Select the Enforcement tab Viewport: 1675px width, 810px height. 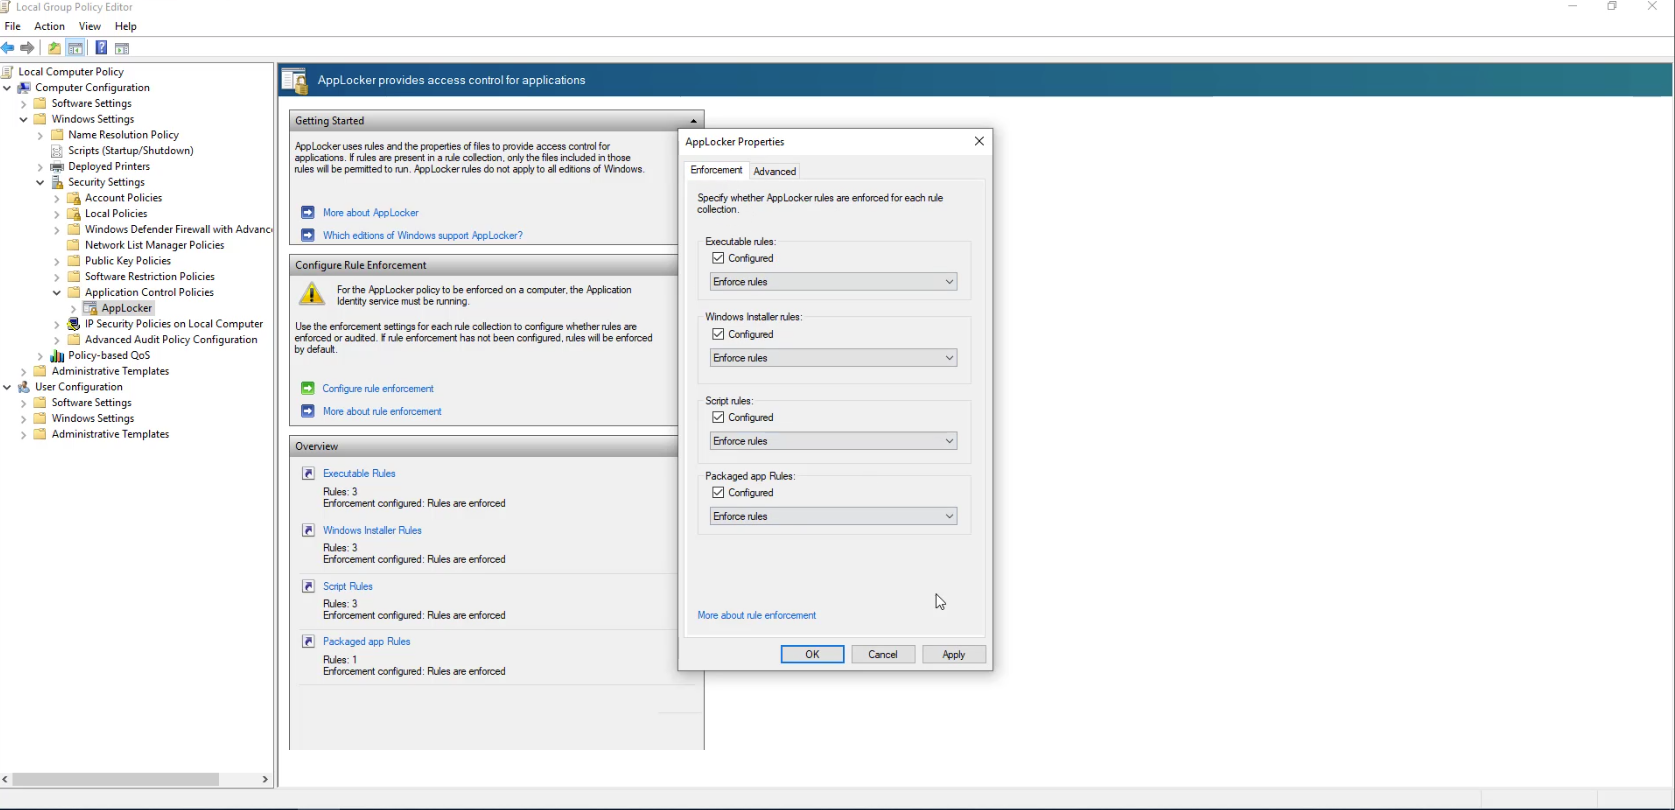[x=716, y=170]
